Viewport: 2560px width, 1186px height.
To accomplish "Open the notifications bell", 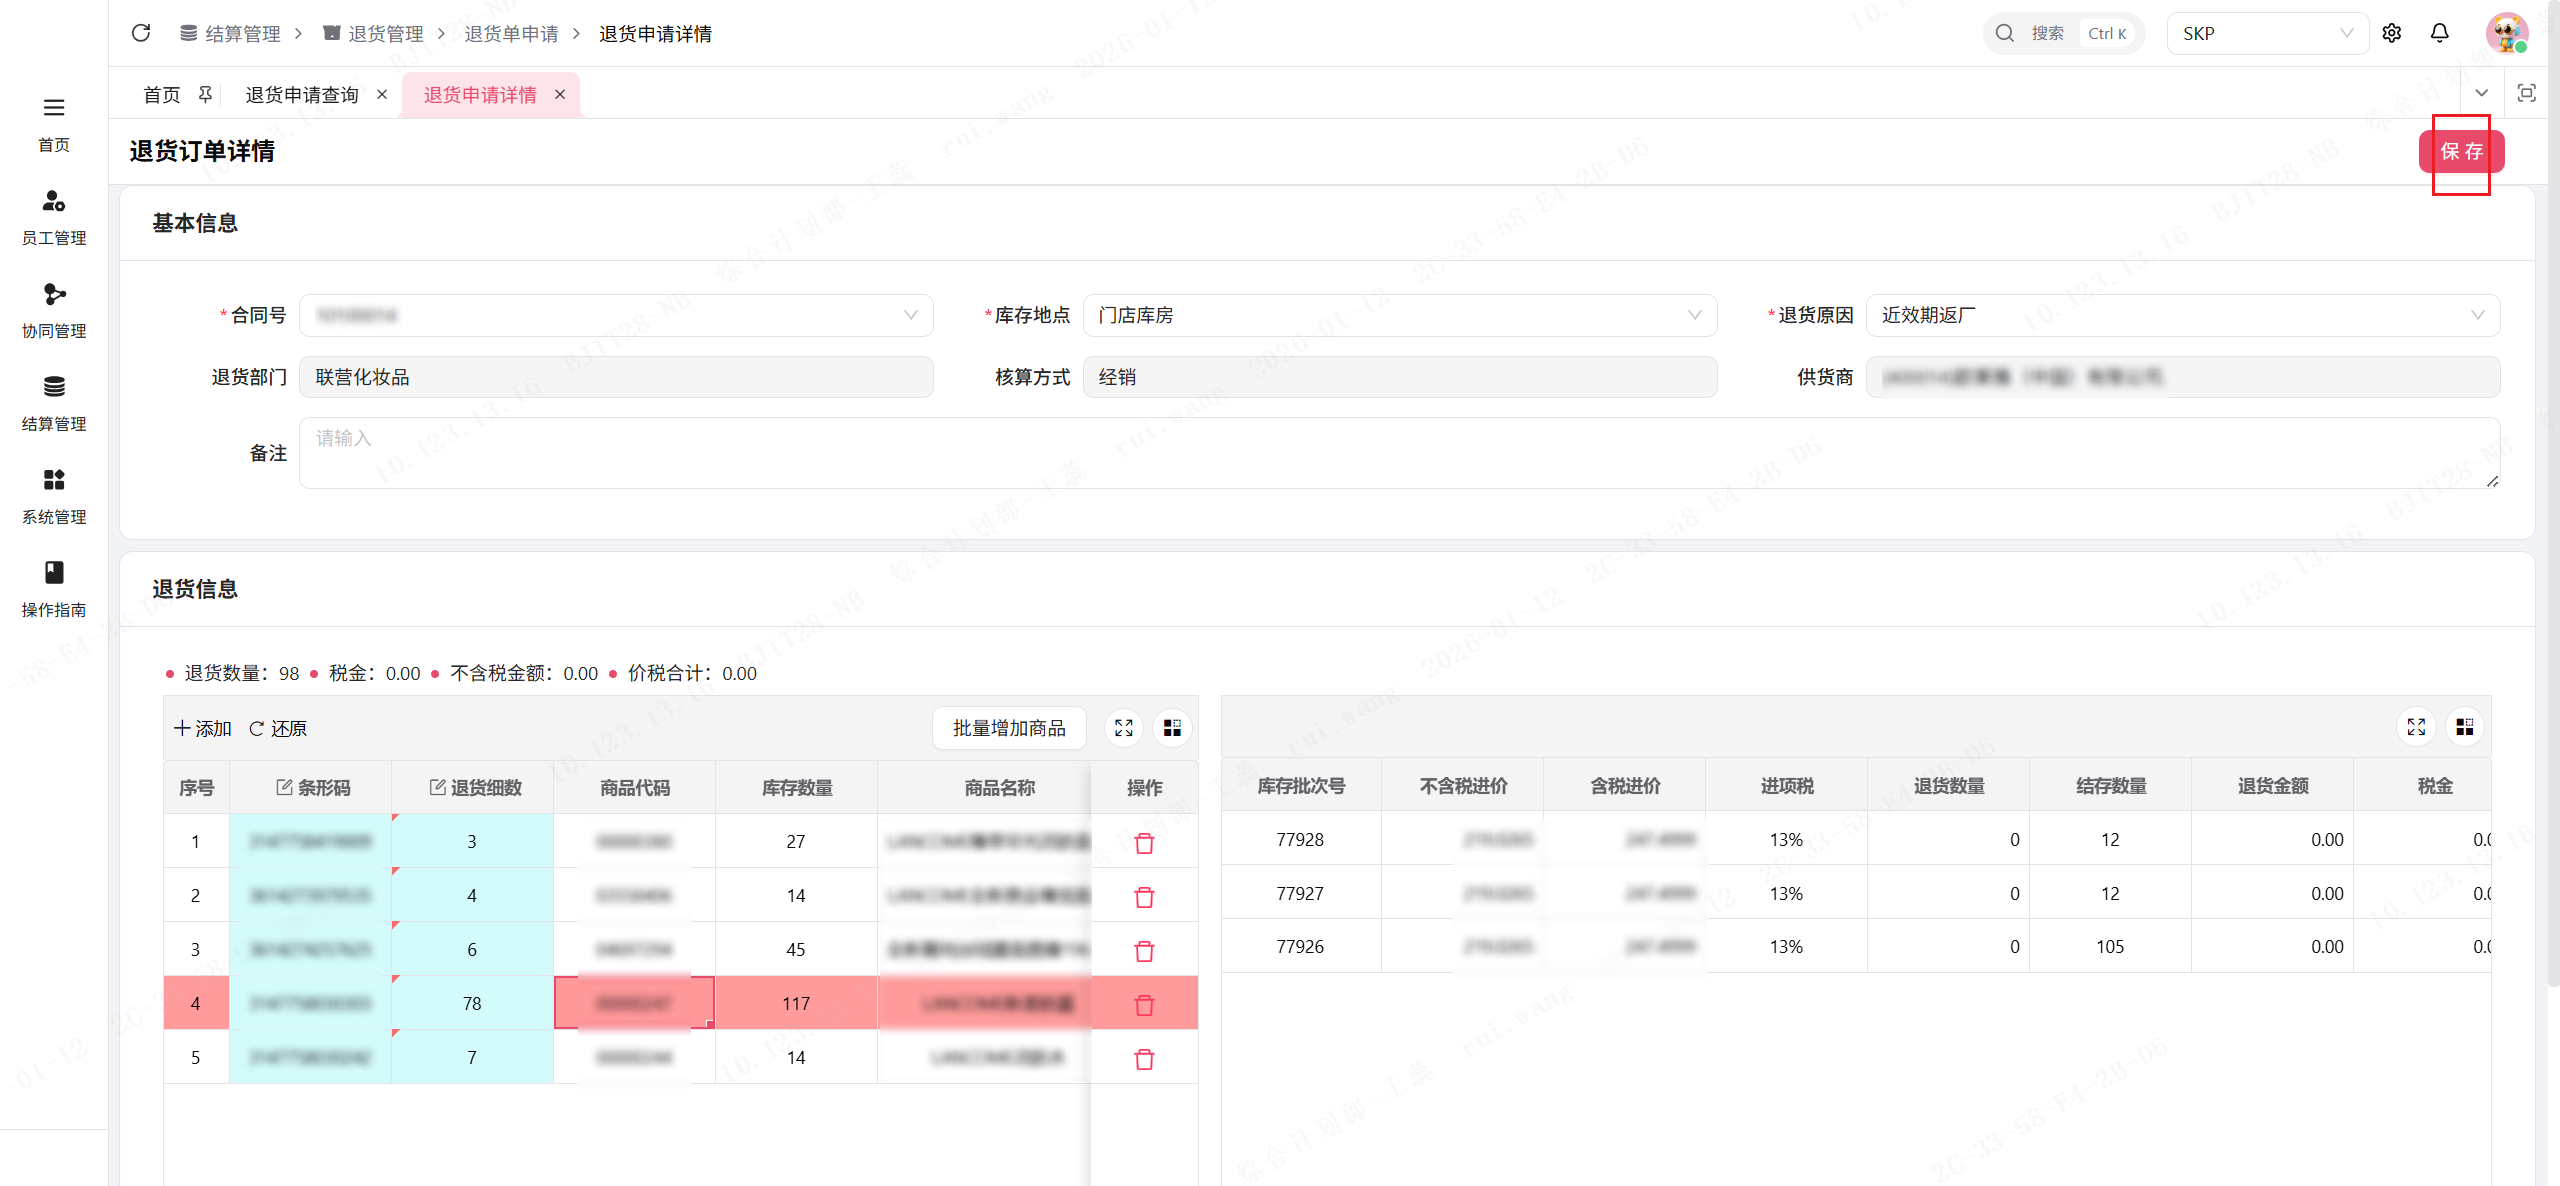I will (x=2439, y=33).
